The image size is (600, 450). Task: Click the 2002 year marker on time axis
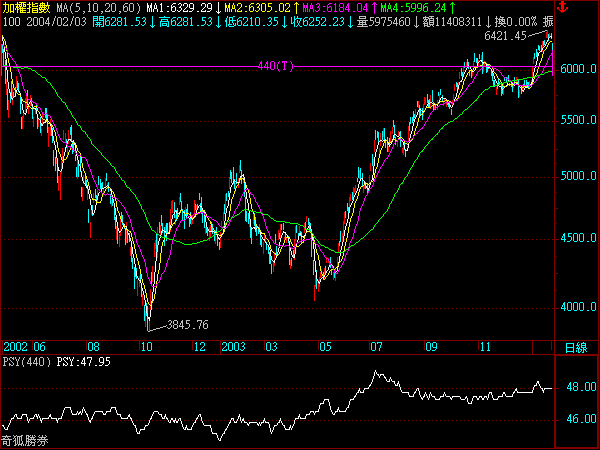click(15, 347)
